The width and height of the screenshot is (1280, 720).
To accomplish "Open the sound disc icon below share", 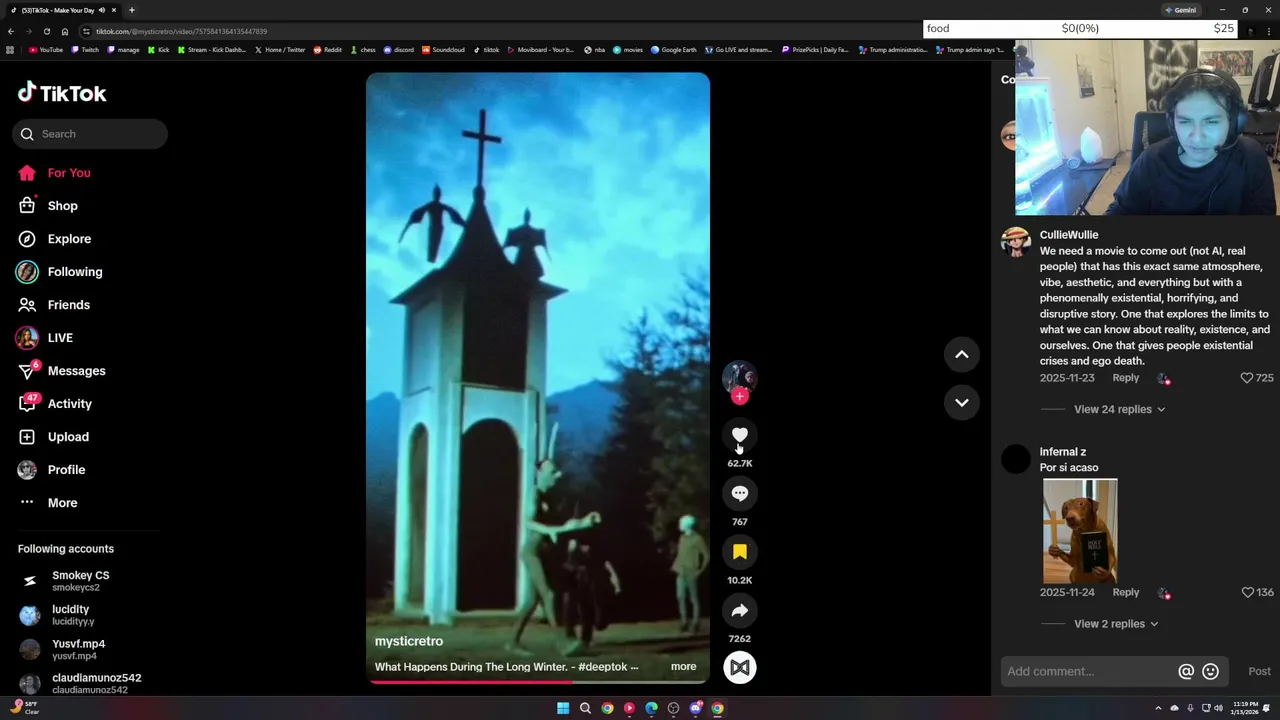I will (740, 668).
